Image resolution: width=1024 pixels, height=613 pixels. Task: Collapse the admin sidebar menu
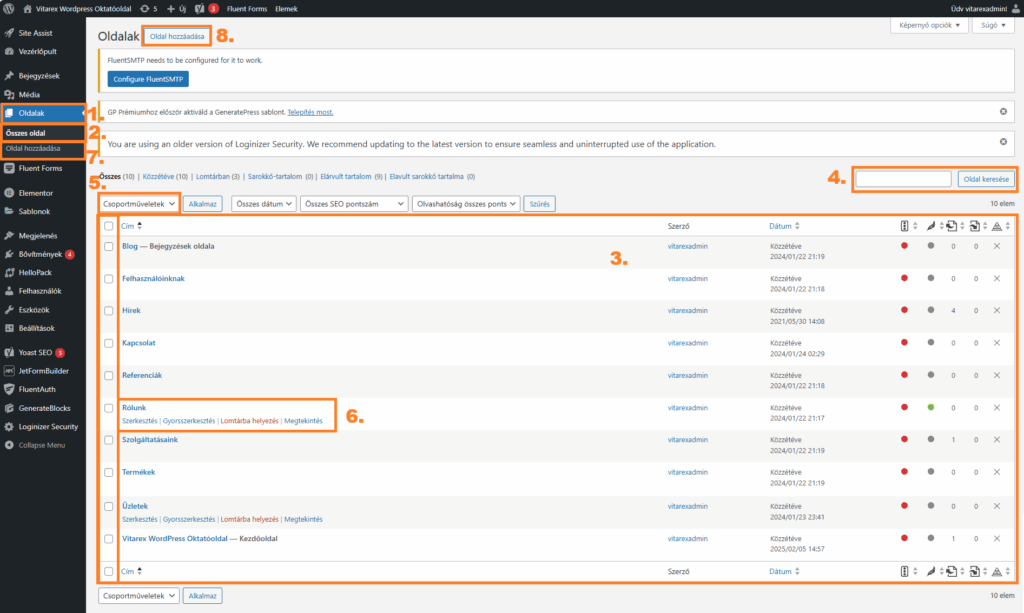point(40,445)
